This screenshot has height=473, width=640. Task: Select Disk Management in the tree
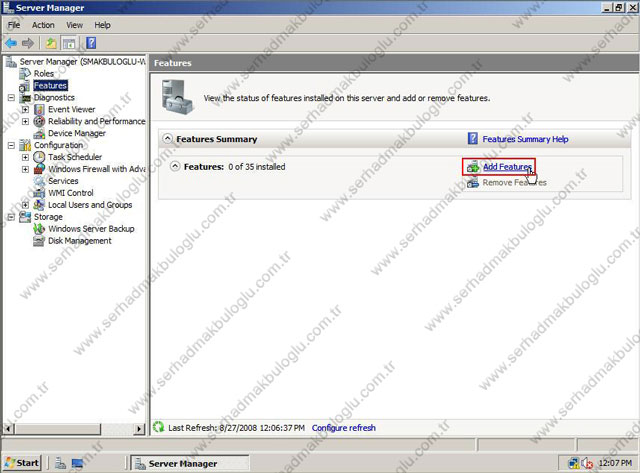pyautogui.click(x=80, y=241)
